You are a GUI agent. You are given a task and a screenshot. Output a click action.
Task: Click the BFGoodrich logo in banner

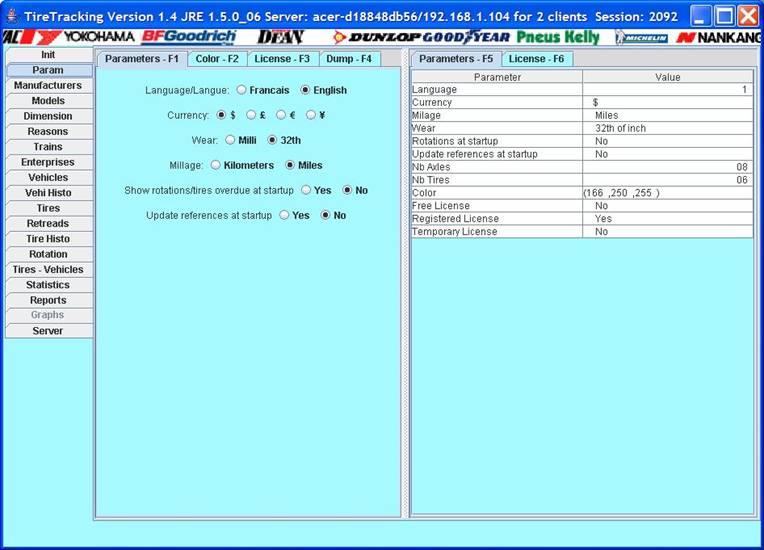[x=188, y=37]
